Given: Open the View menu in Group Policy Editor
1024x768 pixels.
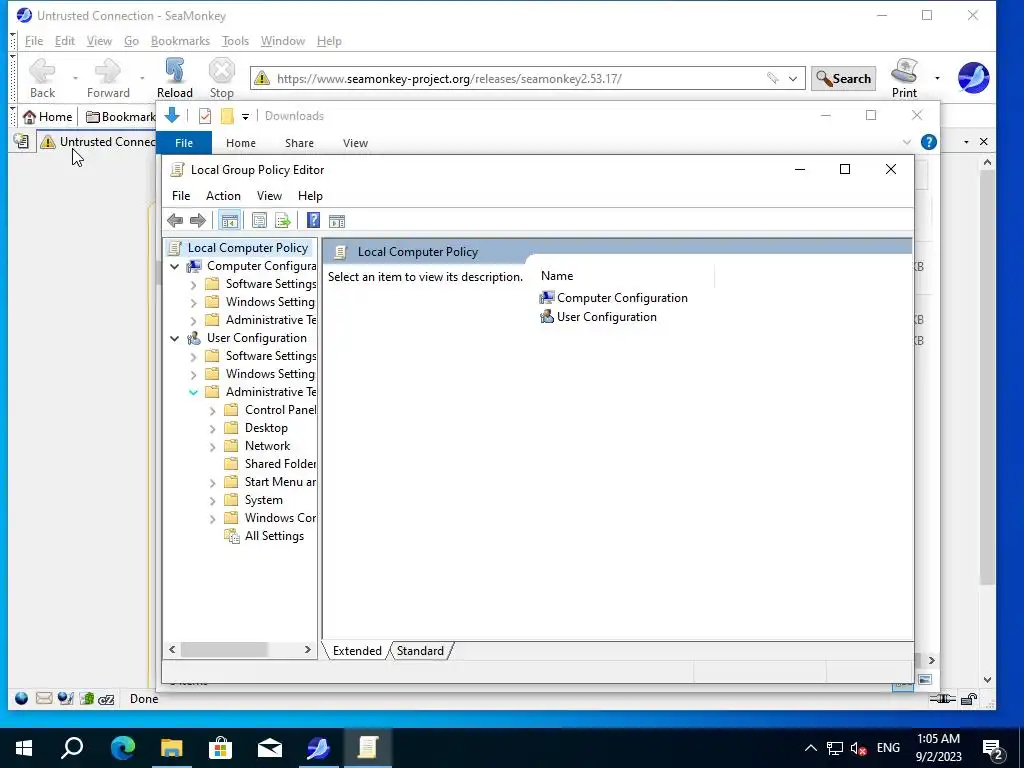Looking at the screenshot, I should coord(269,196).
